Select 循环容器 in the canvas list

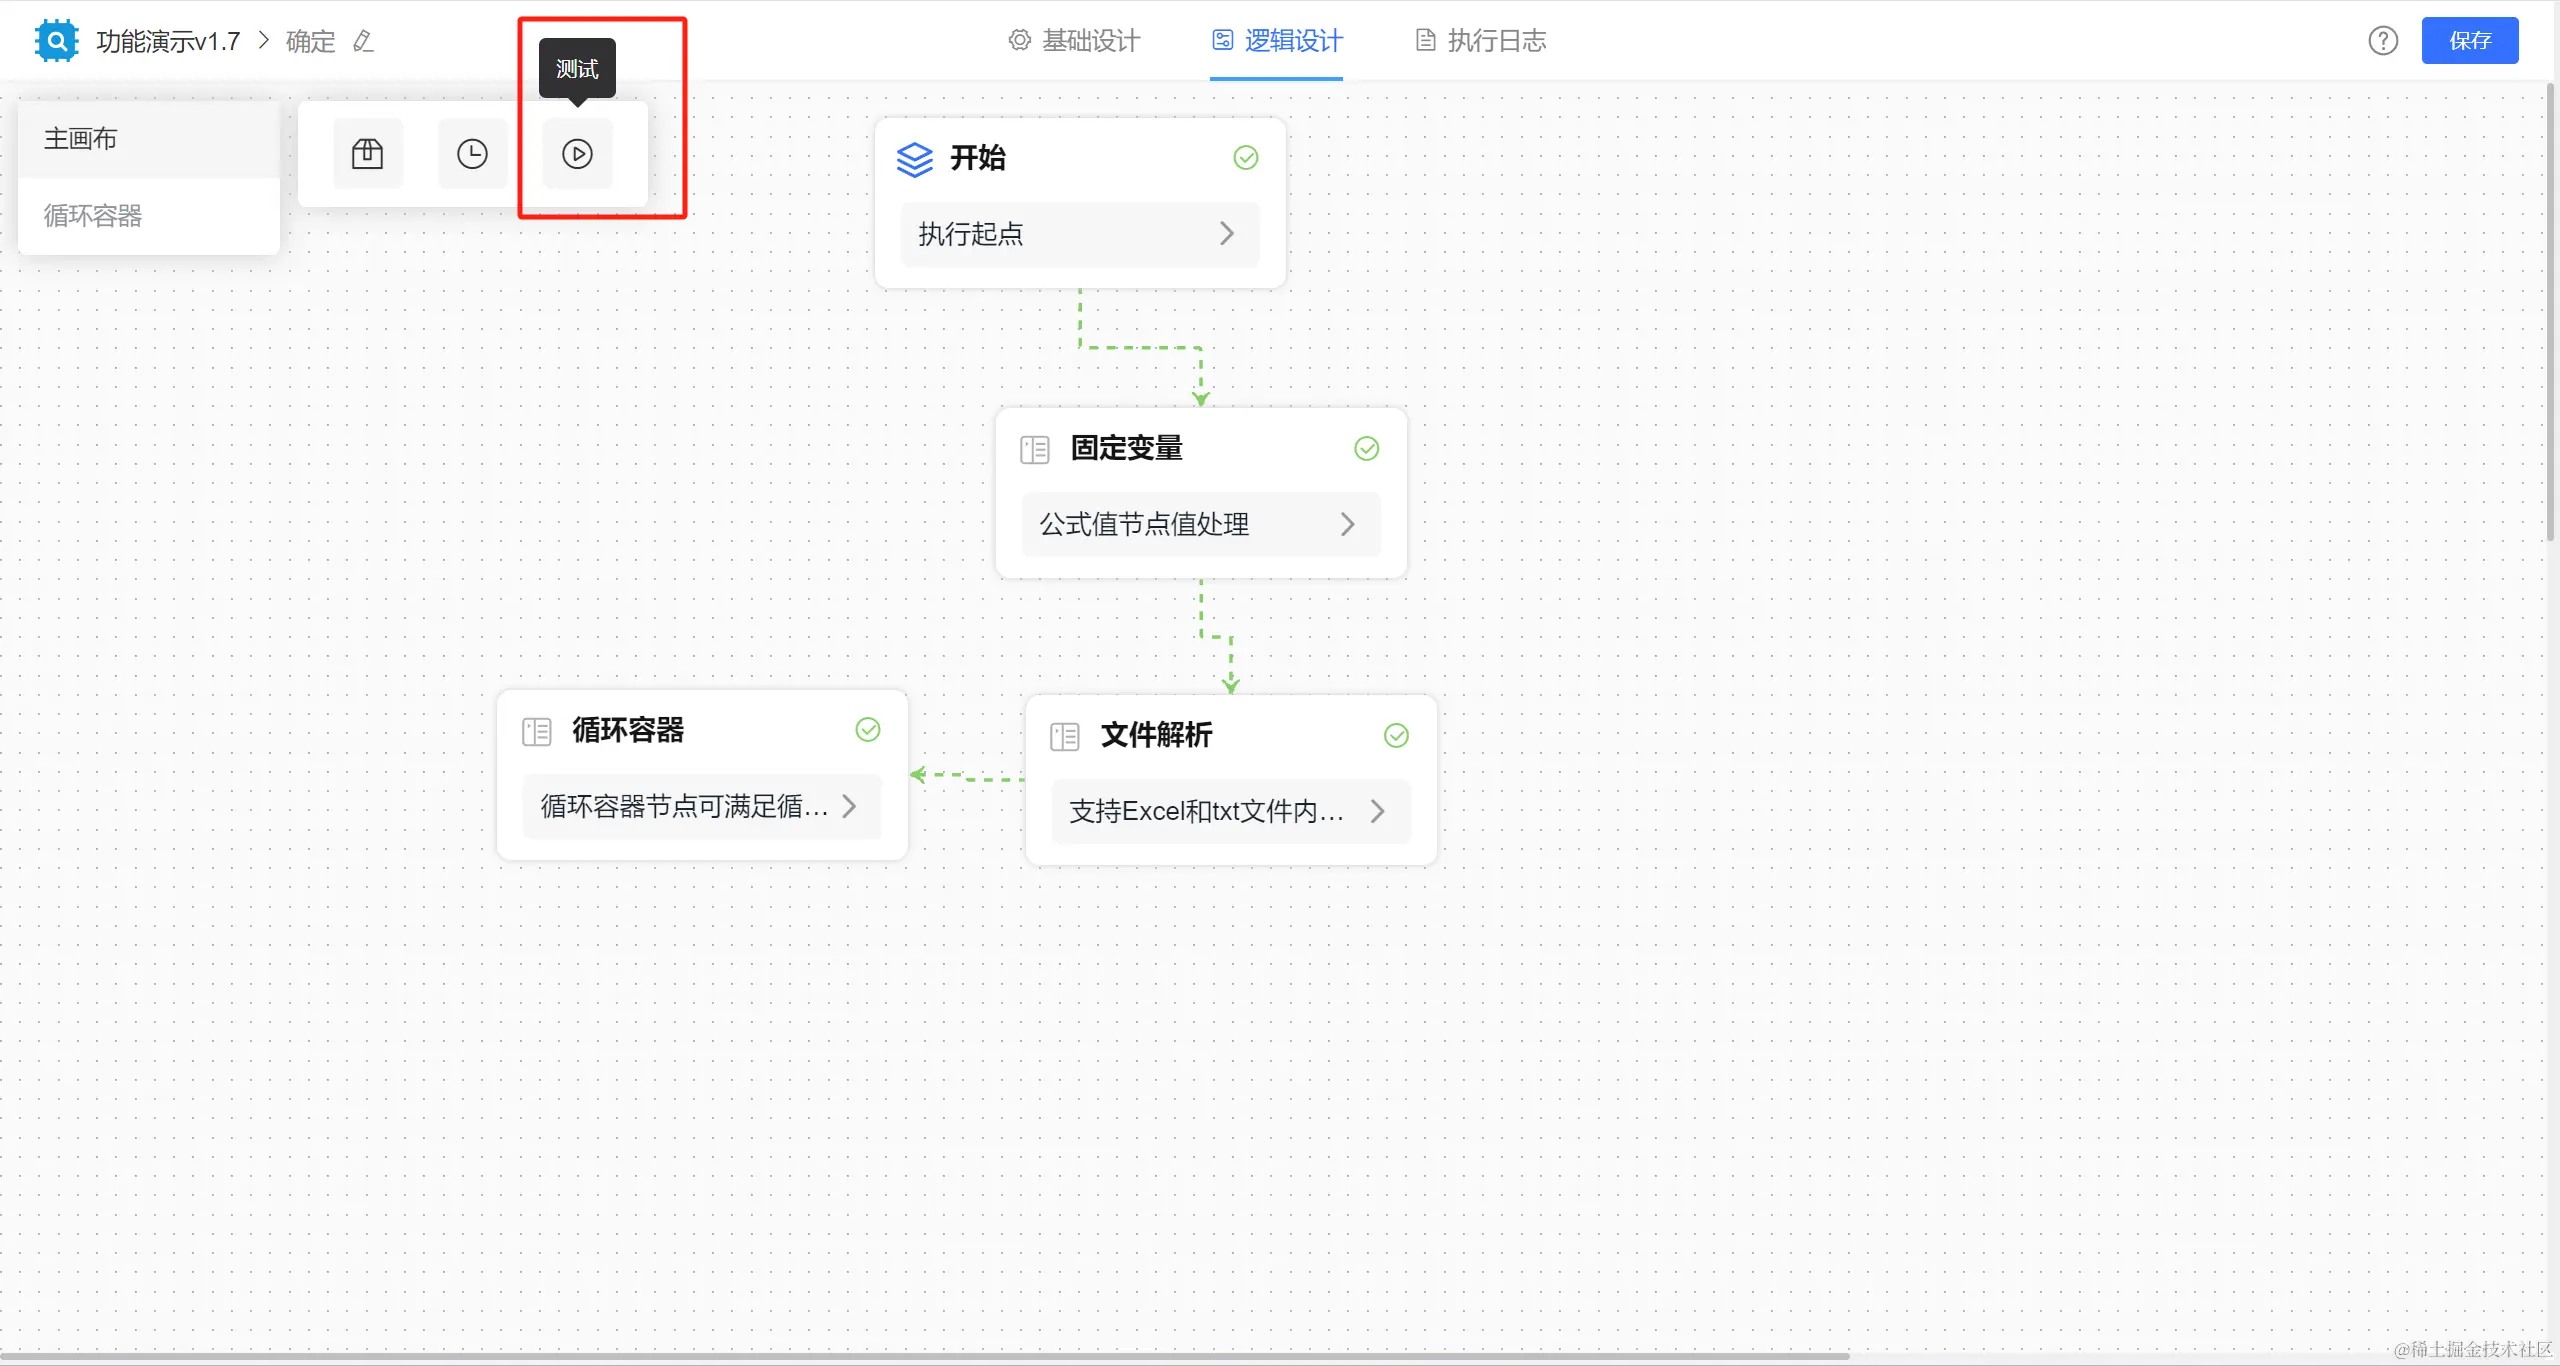(93, 216)
